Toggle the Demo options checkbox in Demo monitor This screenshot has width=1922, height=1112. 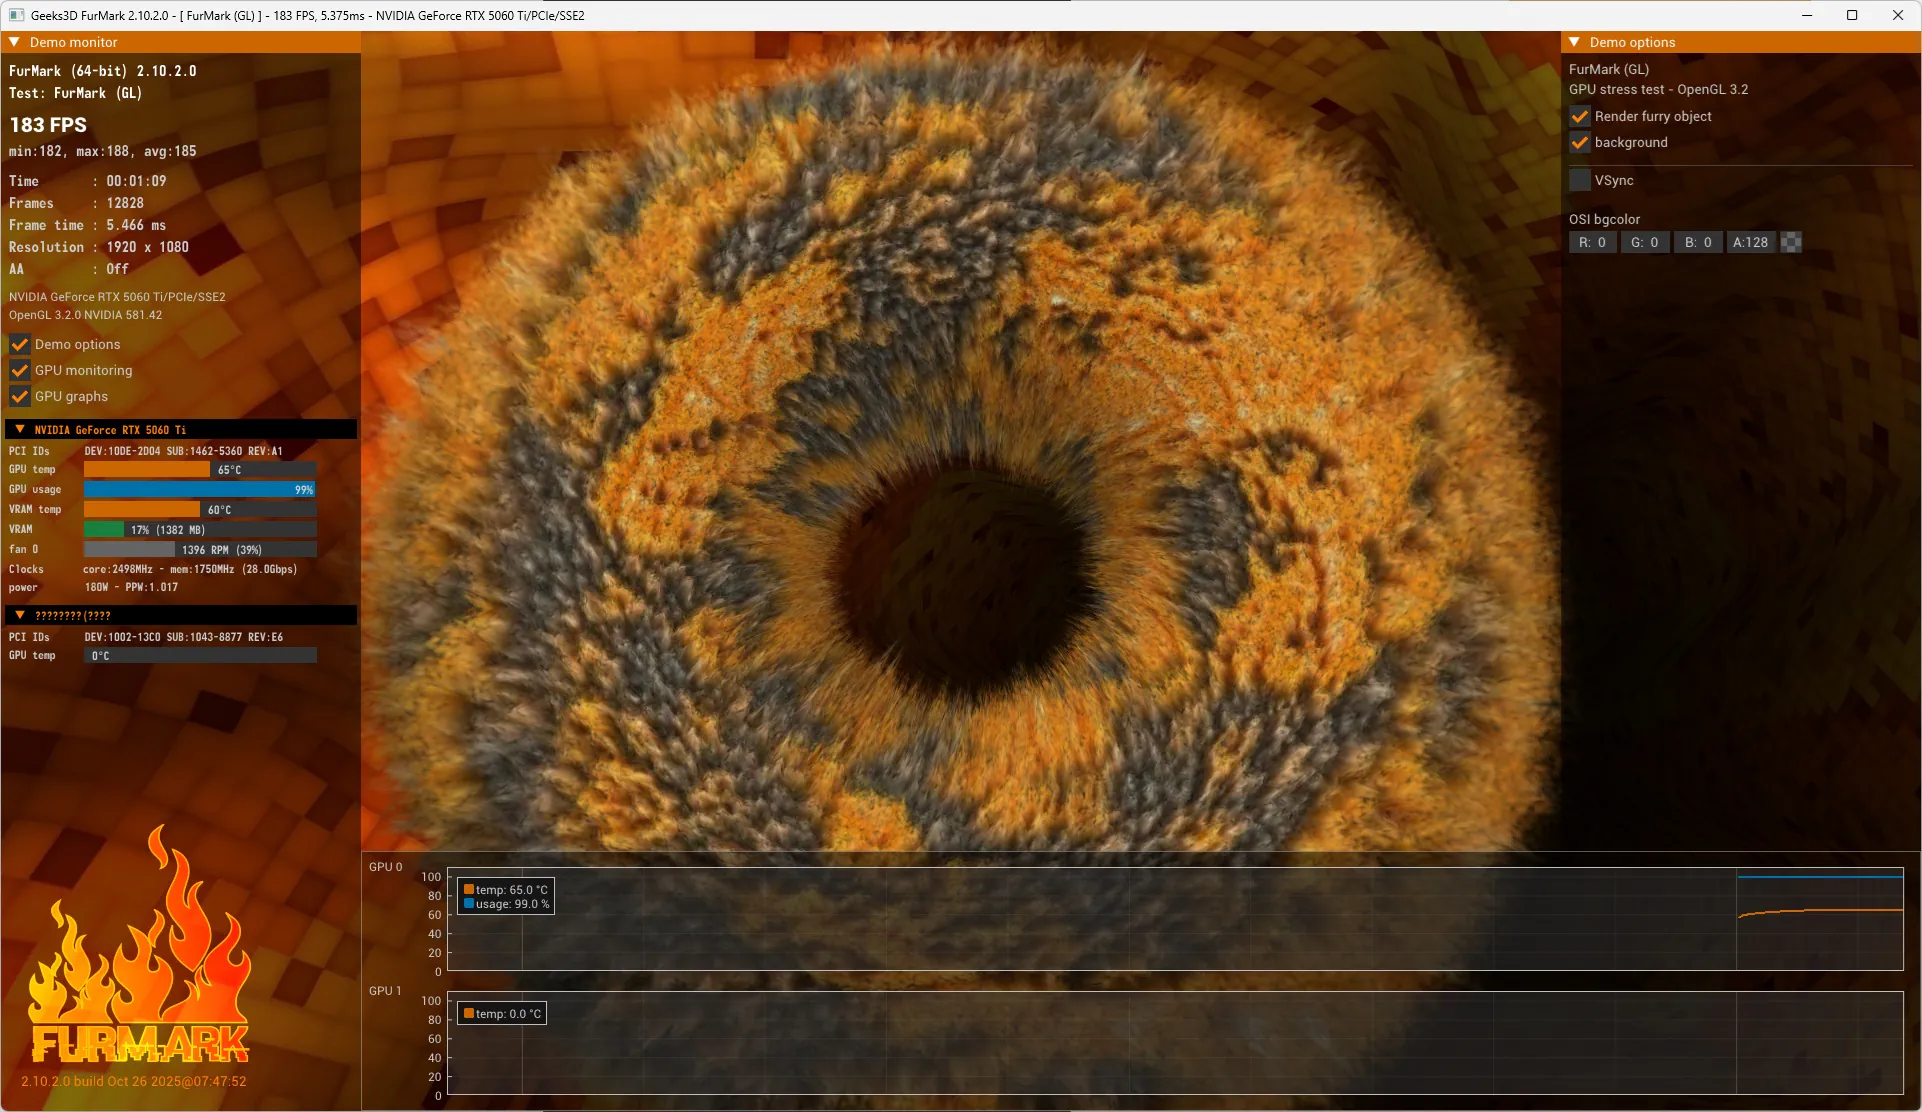click(x=19, y=344)
